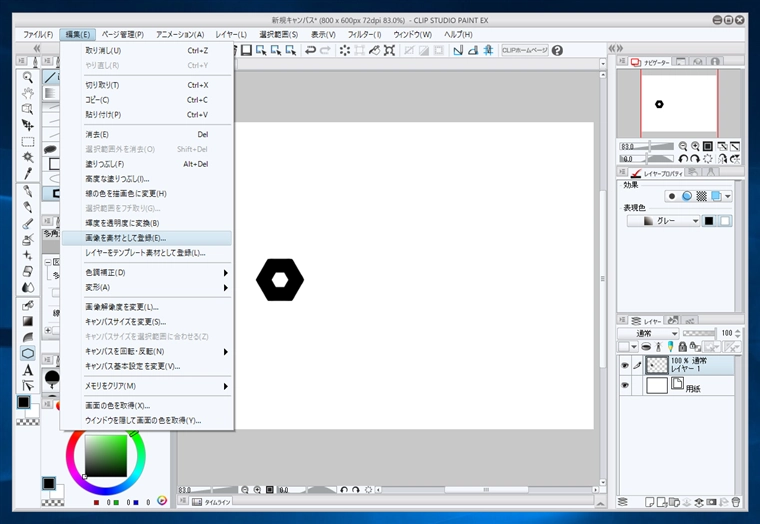The width and height of the screenshot is (760, 524).
Task: Adjust Navigator zoom slider at 83.0
Action: coord(646,146)
